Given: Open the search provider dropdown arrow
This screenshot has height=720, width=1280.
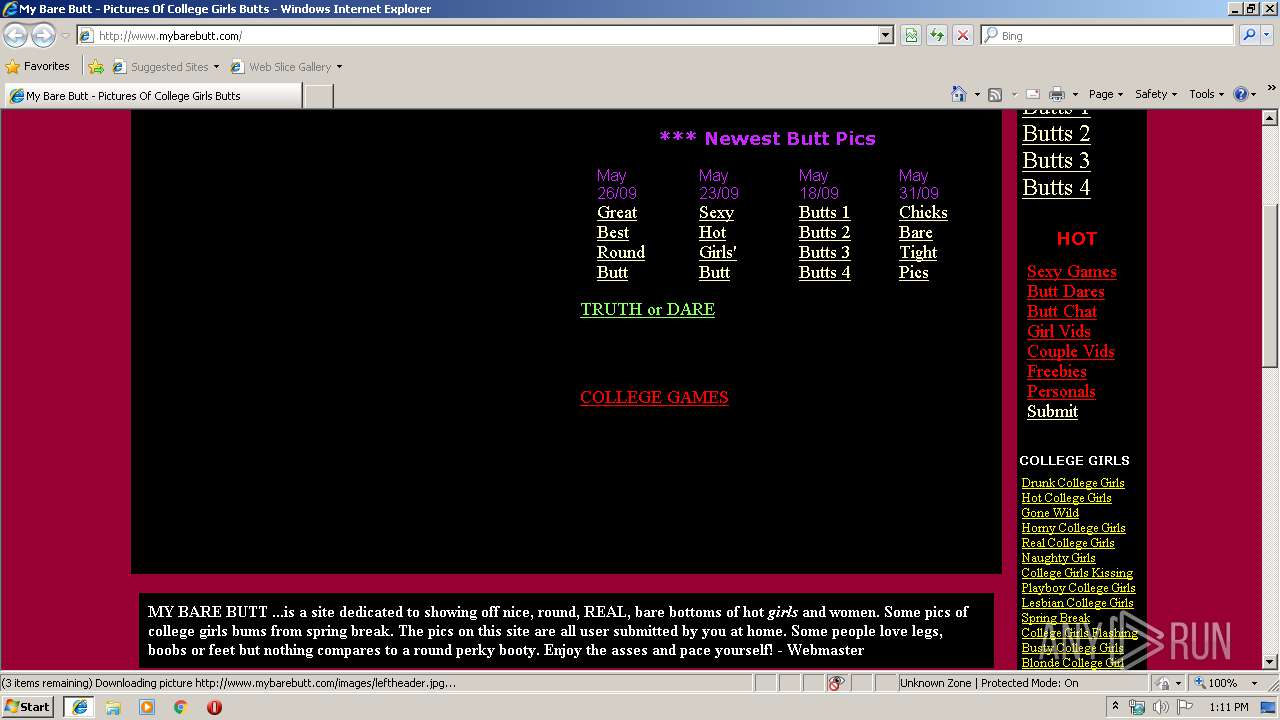Looking at the screenshot, I should (1268, 36).
